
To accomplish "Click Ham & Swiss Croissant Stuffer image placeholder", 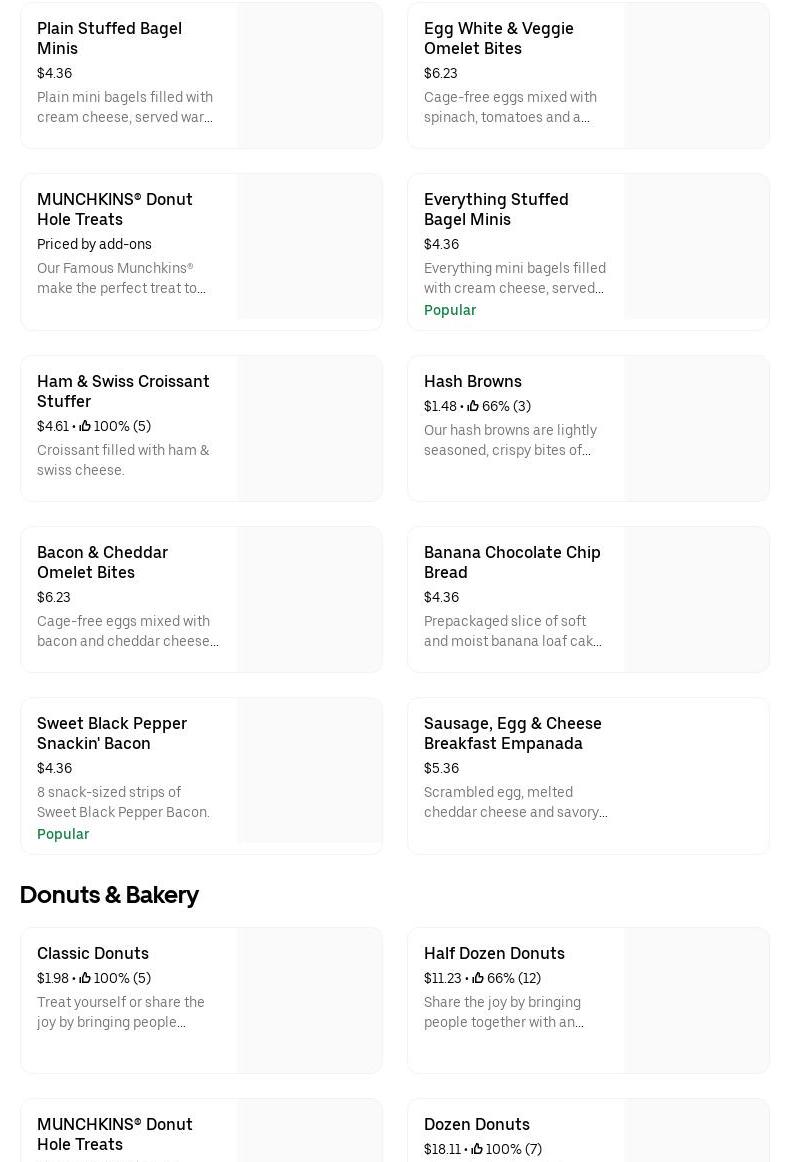I will pyautogui.click(x=309, y=429).
